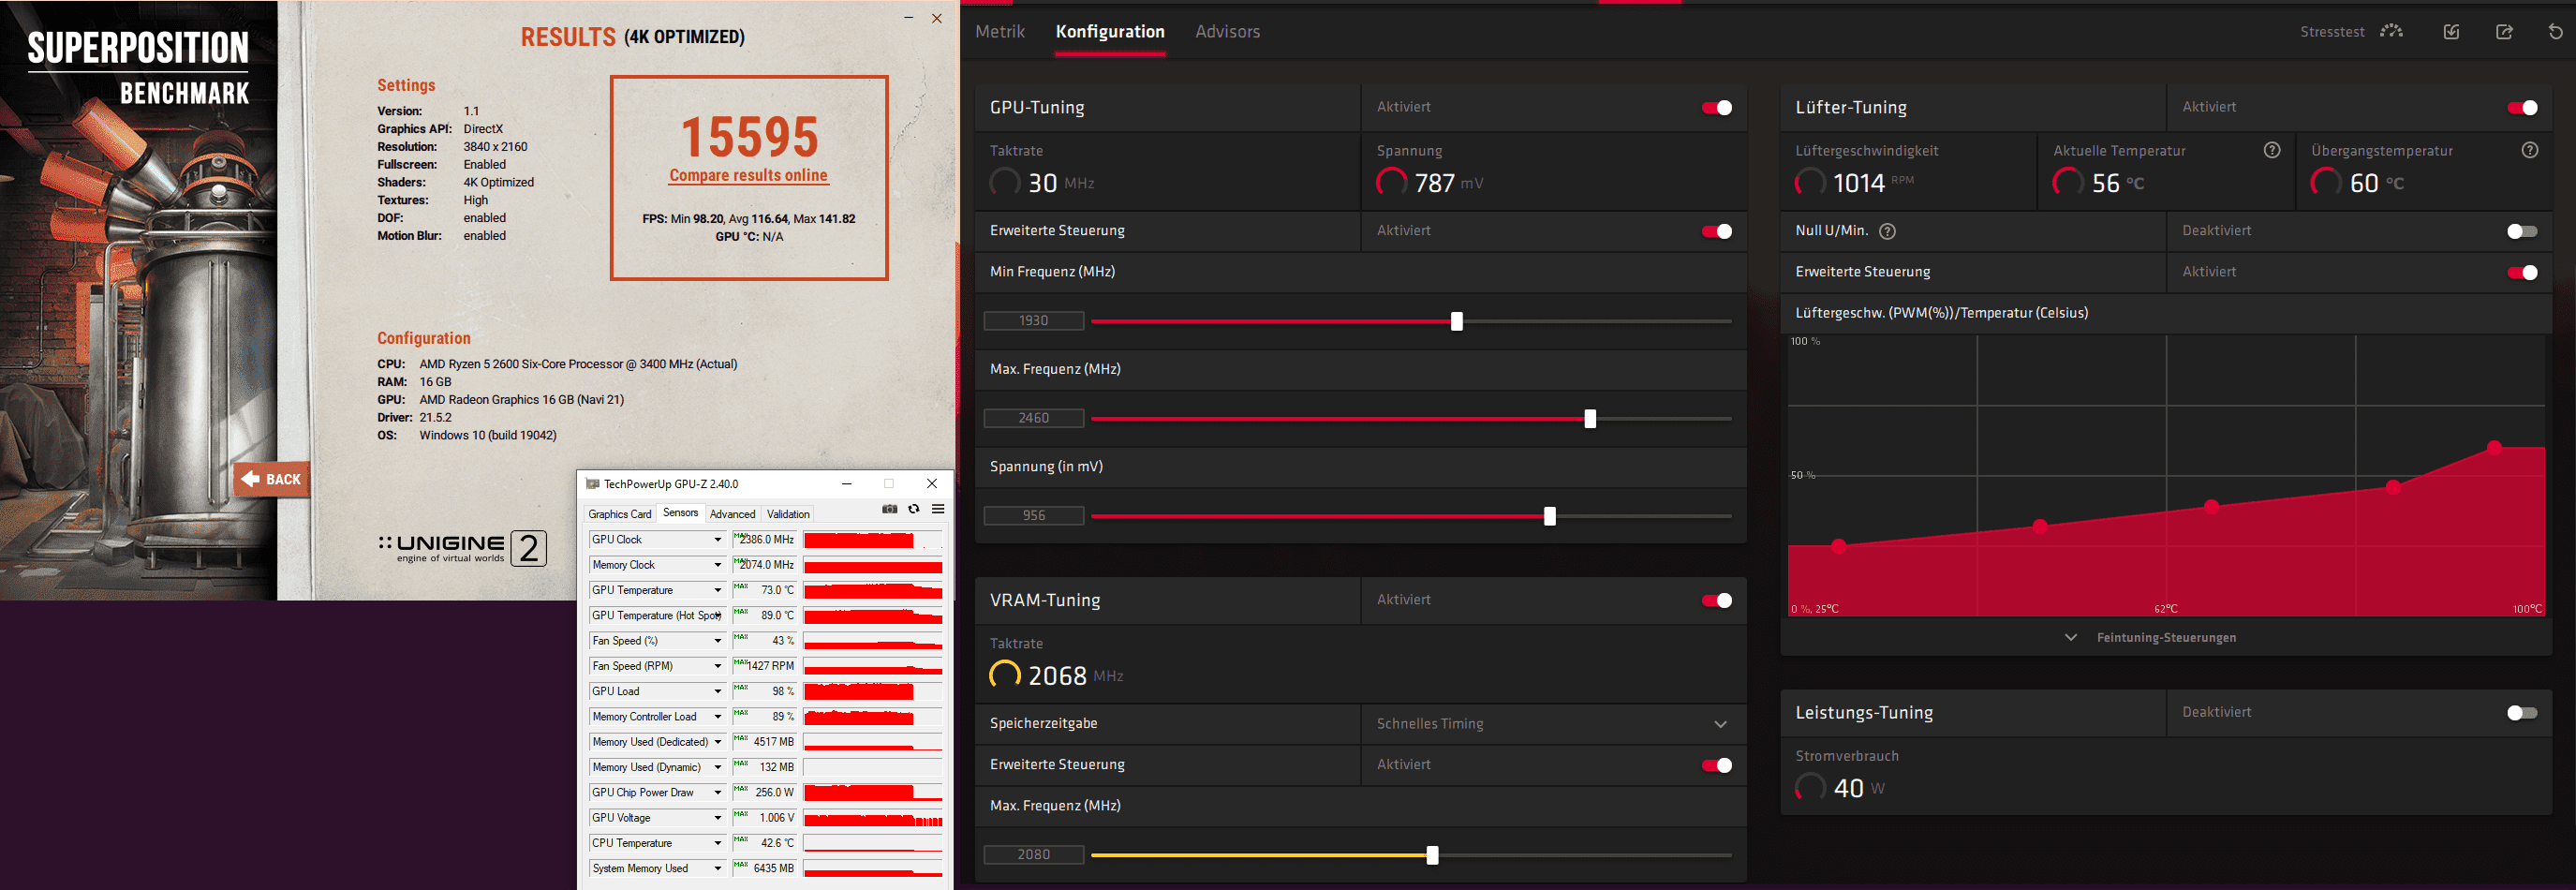Open the GPU Chip Power Draw dropdown
Image resolution: width=2576 pixels, height=890 pixels.
coord(717,793)
